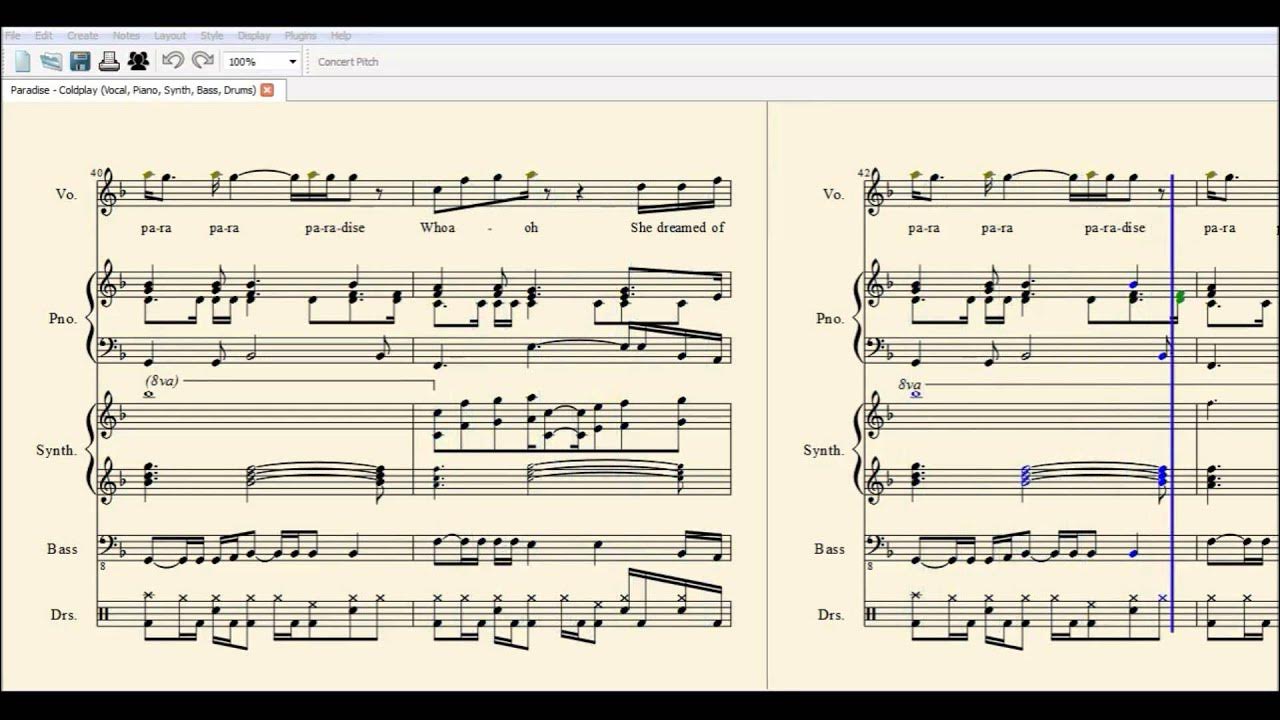Select the lyric 'Whoa' in measure 41
The height and width of the screenshot is (720, 1280).
point(437,228)
